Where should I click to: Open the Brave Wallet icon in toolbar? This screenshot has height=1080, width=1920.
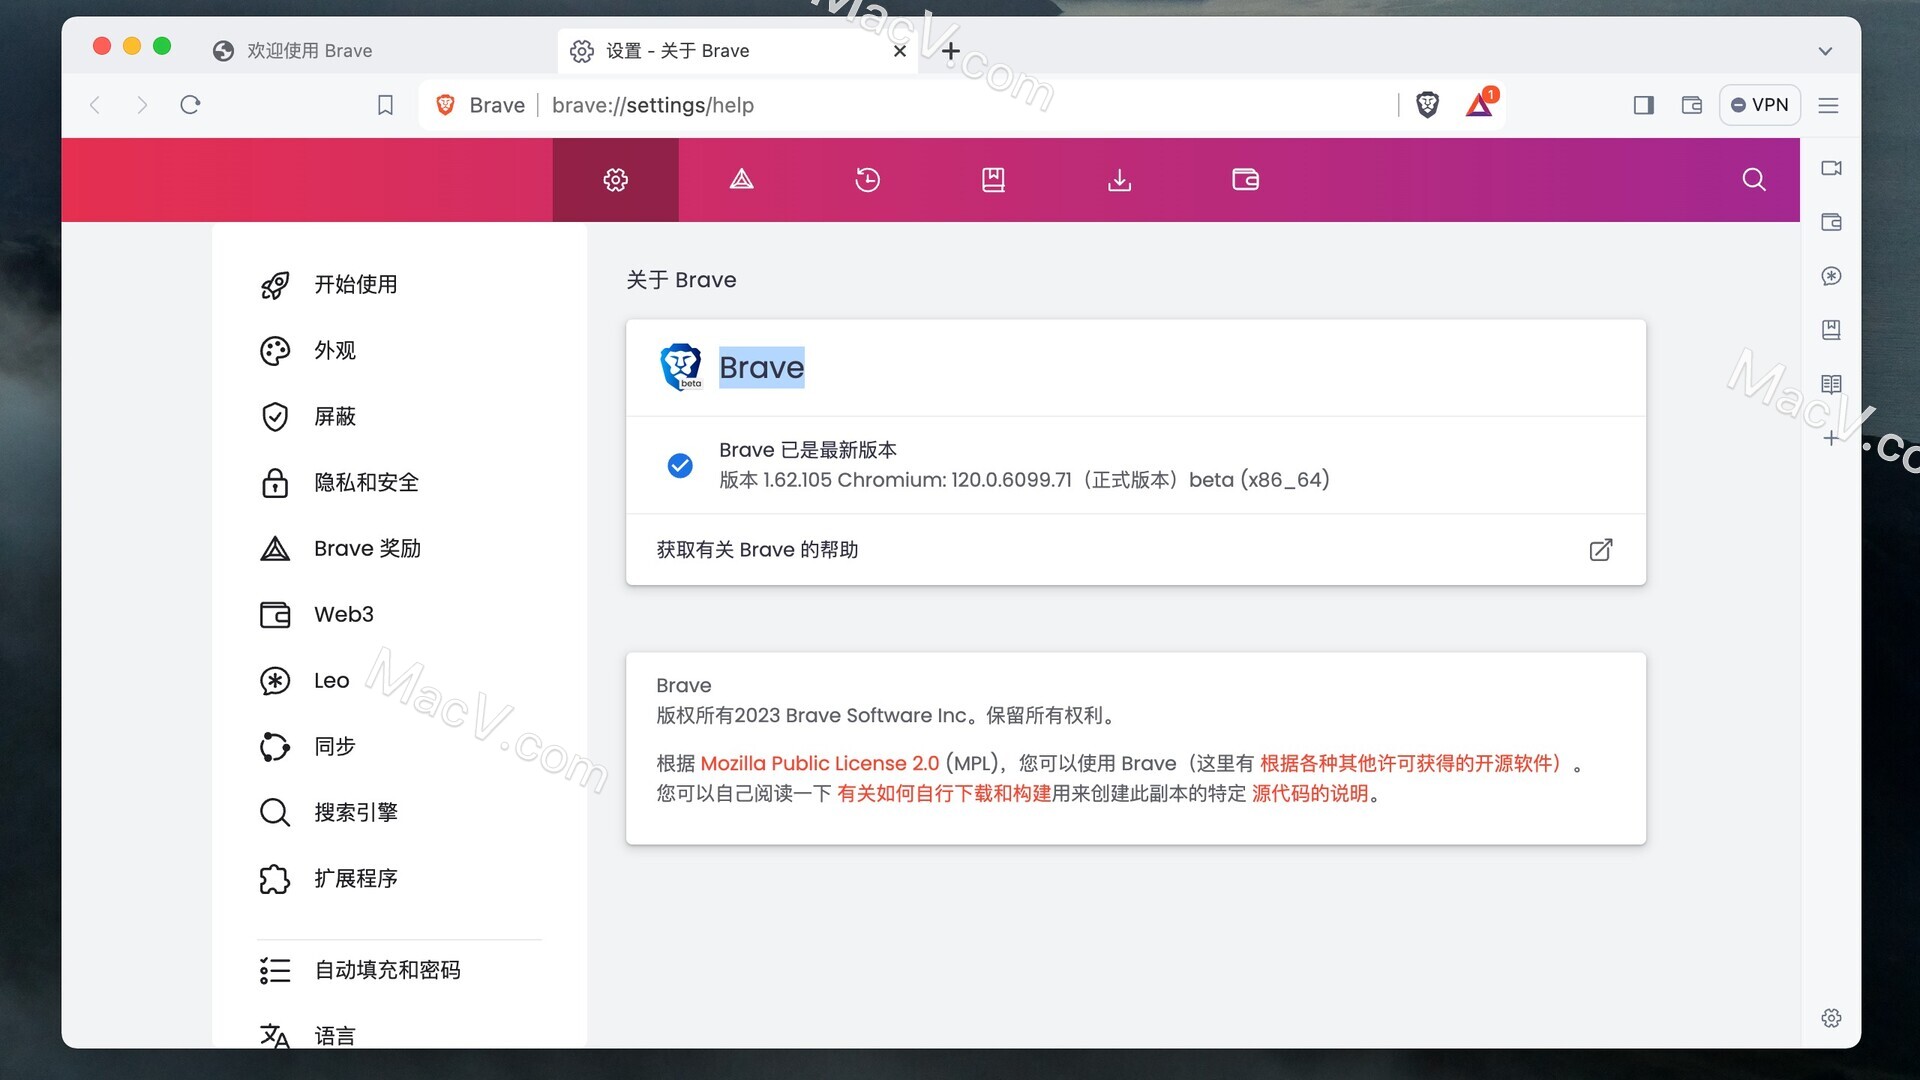point(1691,105)
